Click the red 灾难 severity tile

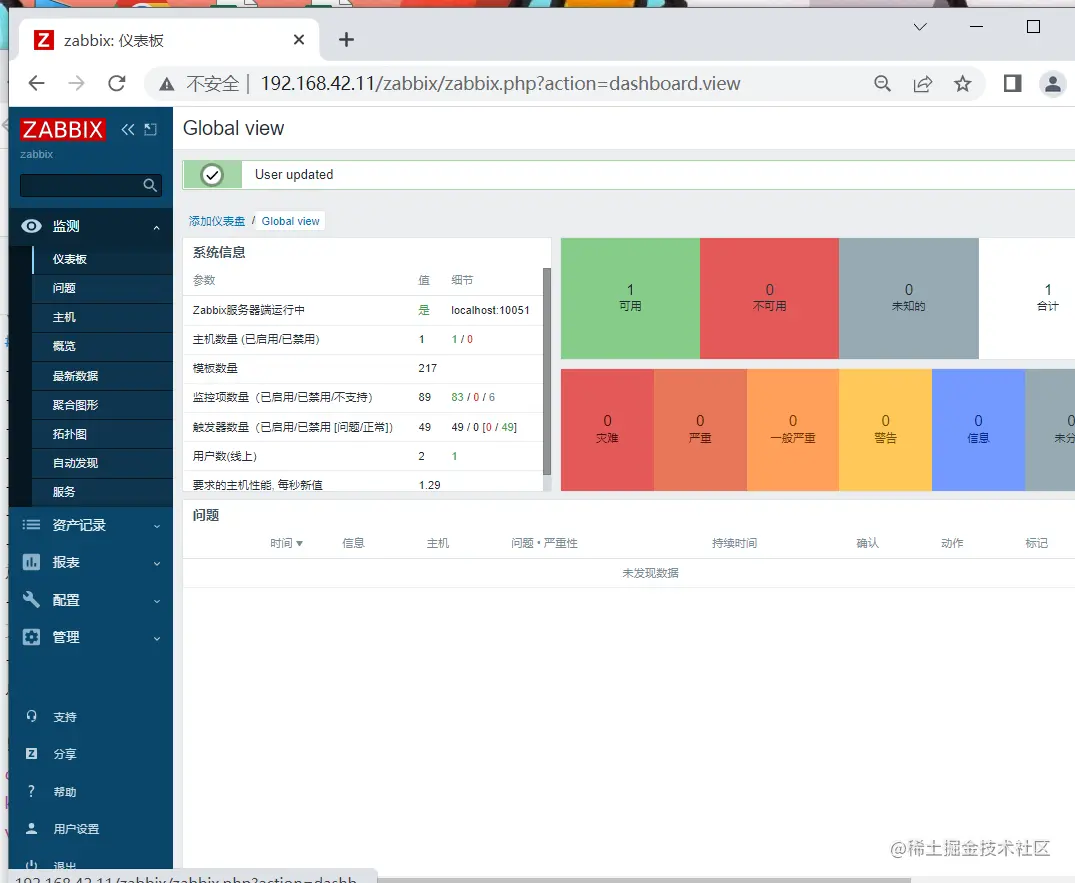pos(607,430)
